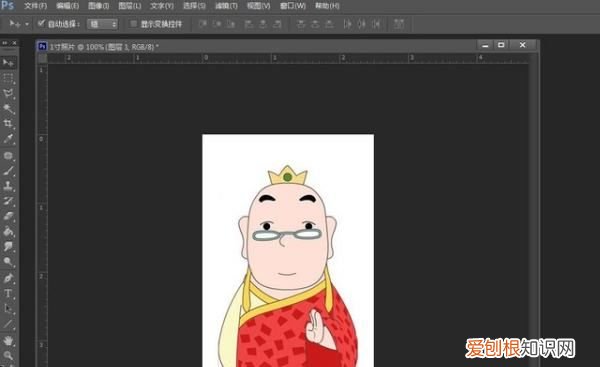Viewport: 600px width, 367px height.
Task: Select the Pen tool
Action: (8, 278)
